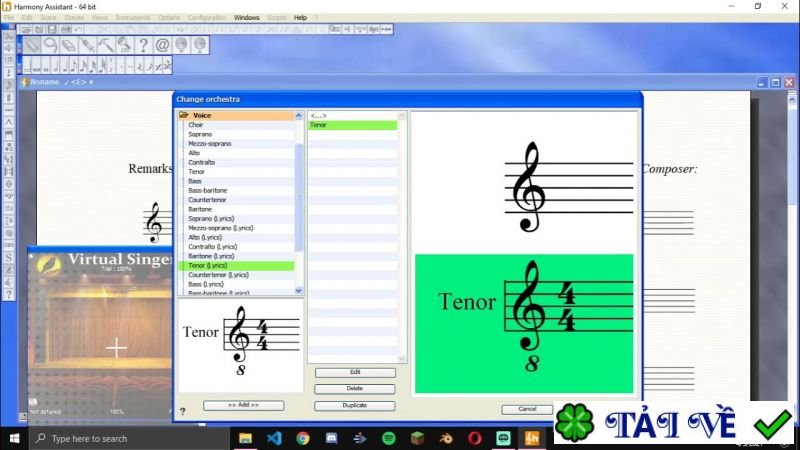The height and width of the screenshot is (450, 800).
Task: Select Tenor (Lyrics) highlighted entry
Action: 236,265
